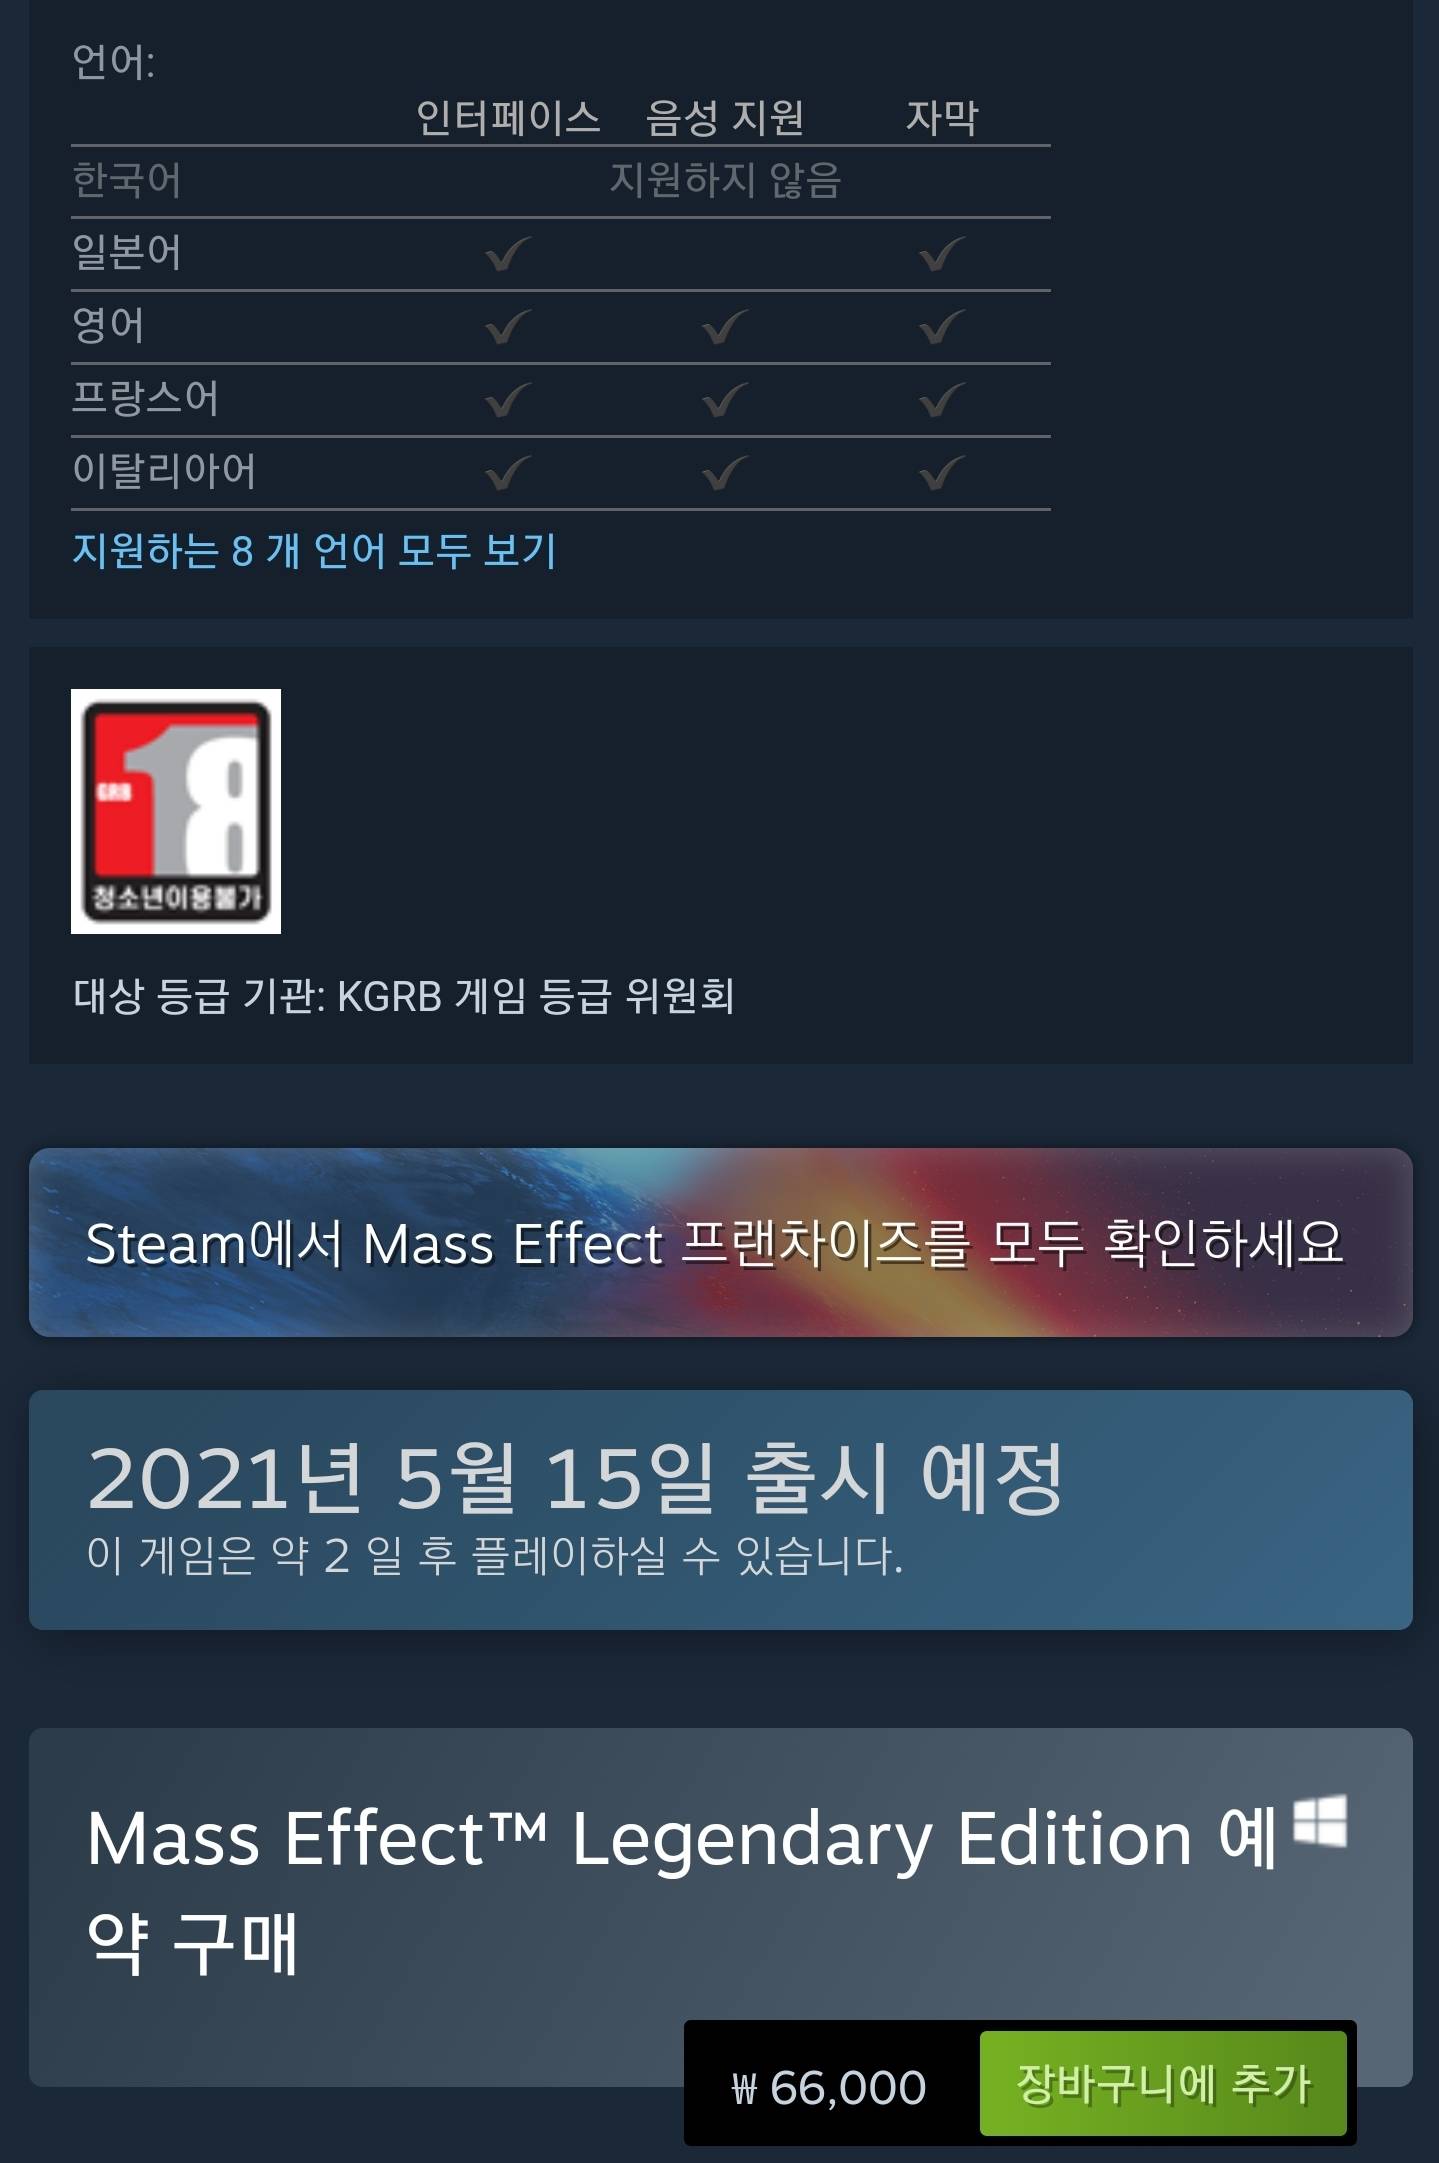Click English full audio checkmark
The height and width of the screenshot is (2163, 1439).
tap(724, 327)
